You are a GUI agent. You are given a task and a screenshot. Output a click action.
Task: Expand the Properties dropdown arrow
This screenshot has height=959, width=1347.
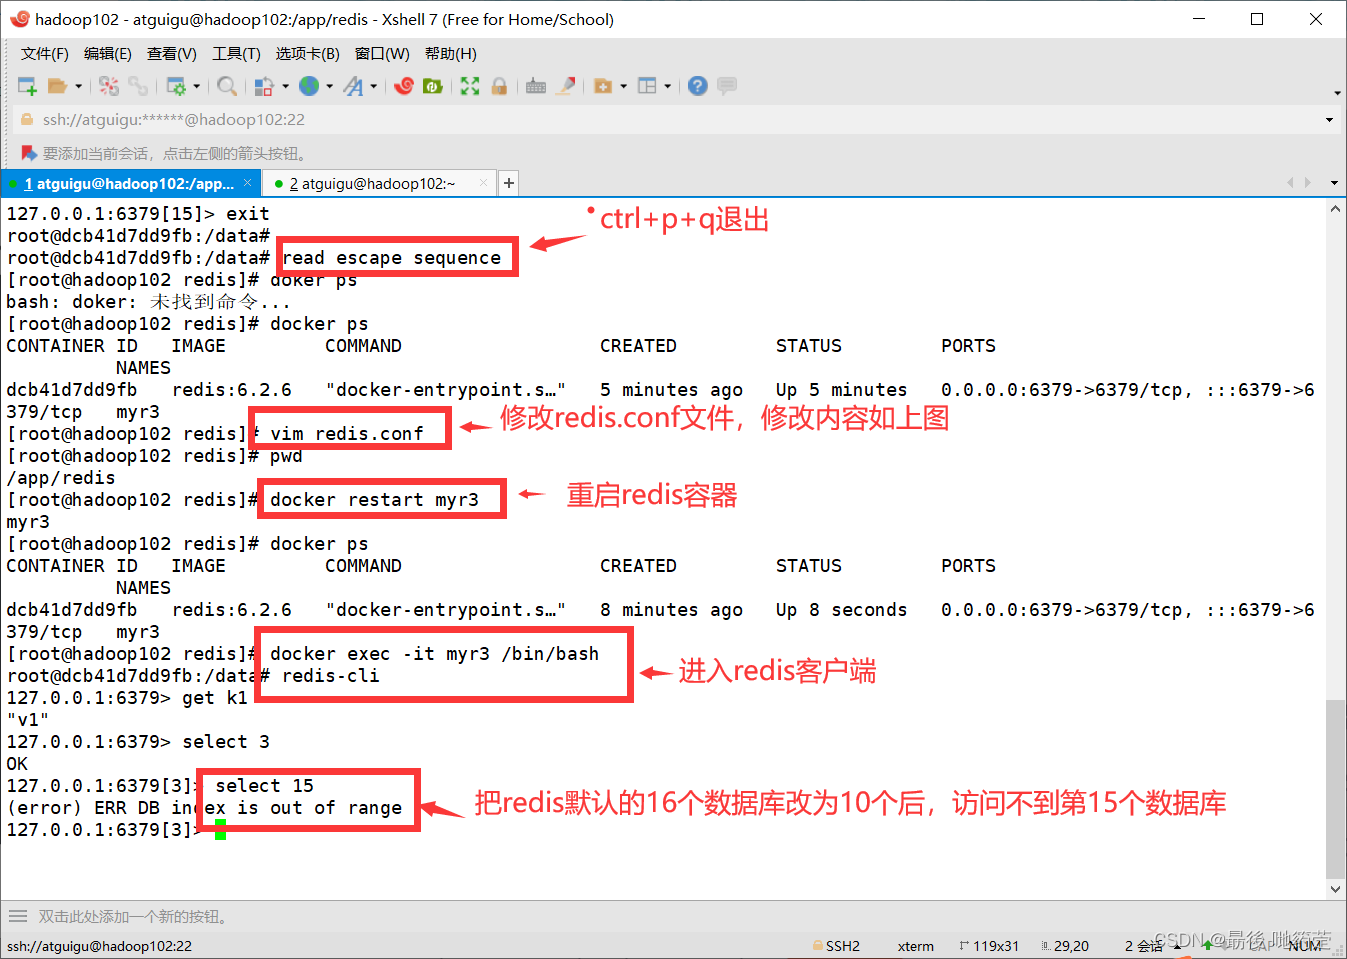pyautogui.click(x=196, y=87)
